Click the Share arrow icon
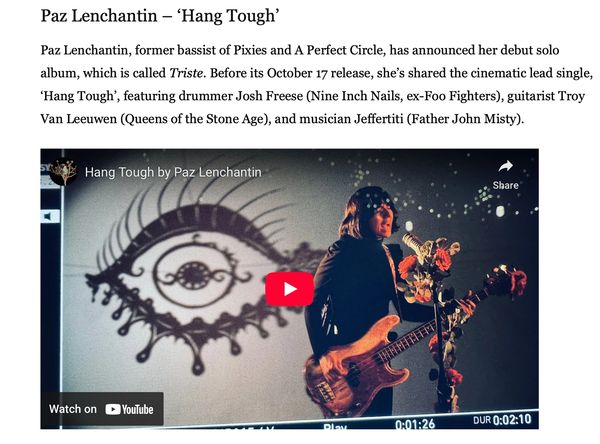Viewport: 600px width, 444px height. point(505,166)
